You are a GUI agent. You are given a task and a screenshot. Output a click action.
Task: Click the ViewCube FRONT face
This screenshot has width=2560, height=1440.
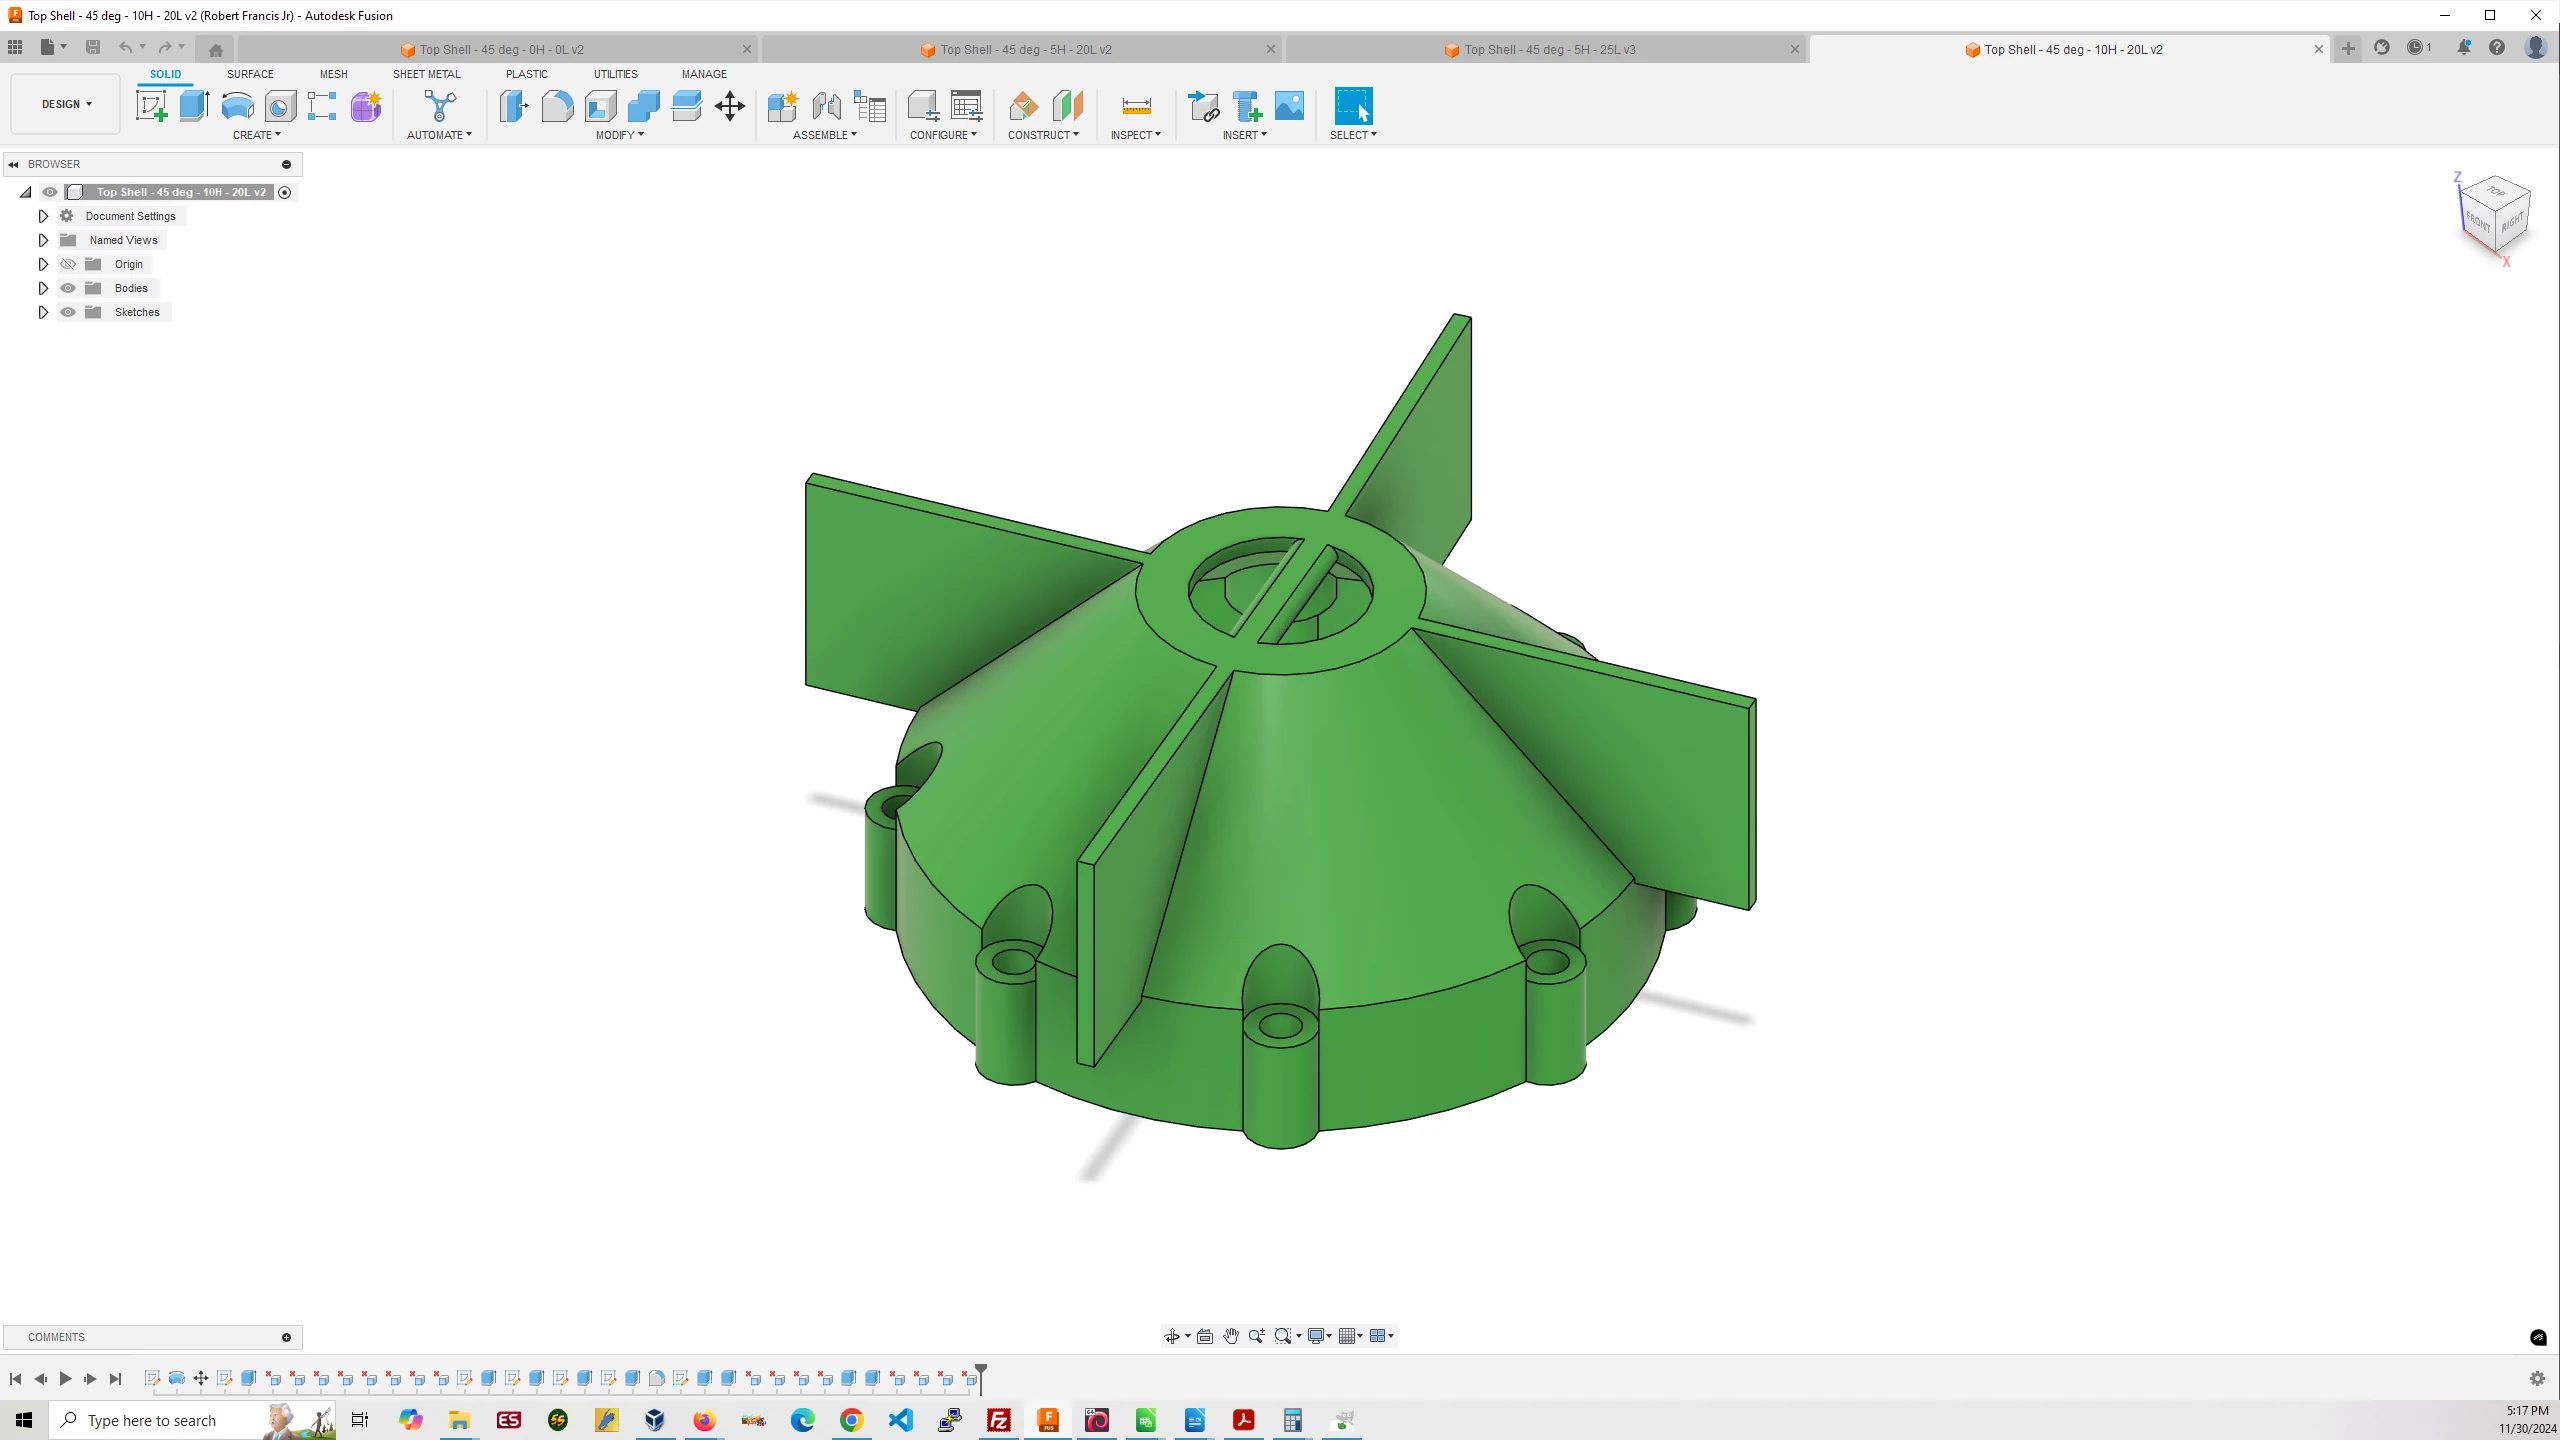coord(2478,221)
